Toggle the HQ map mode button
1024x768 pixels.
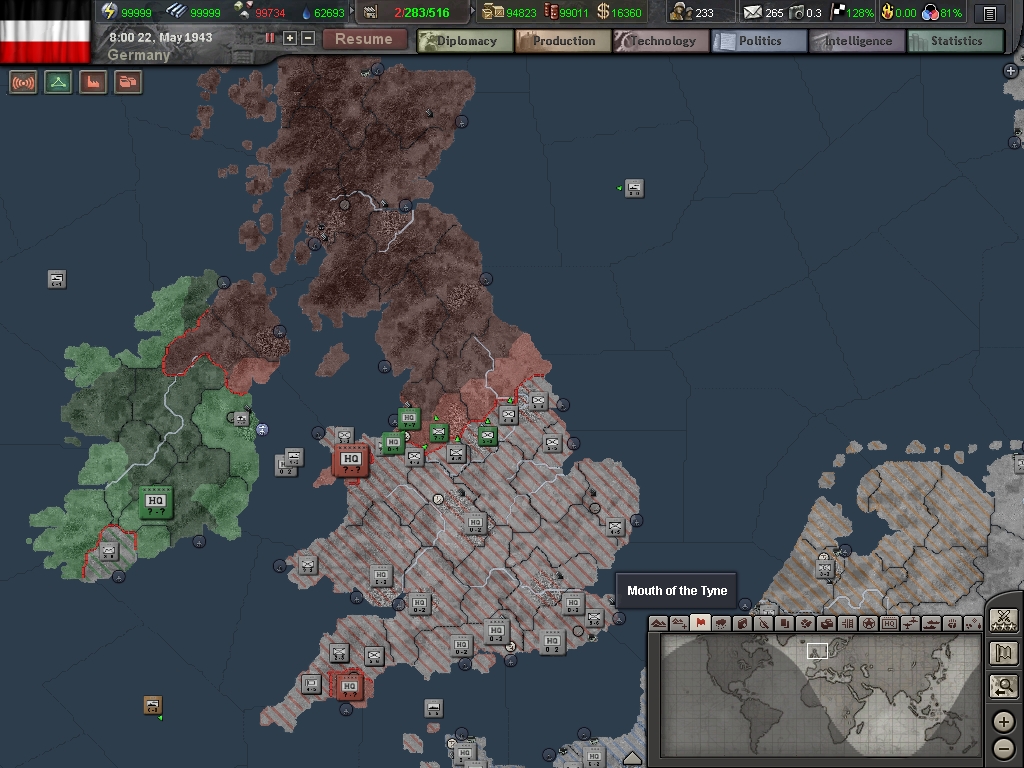click(890, 623)
